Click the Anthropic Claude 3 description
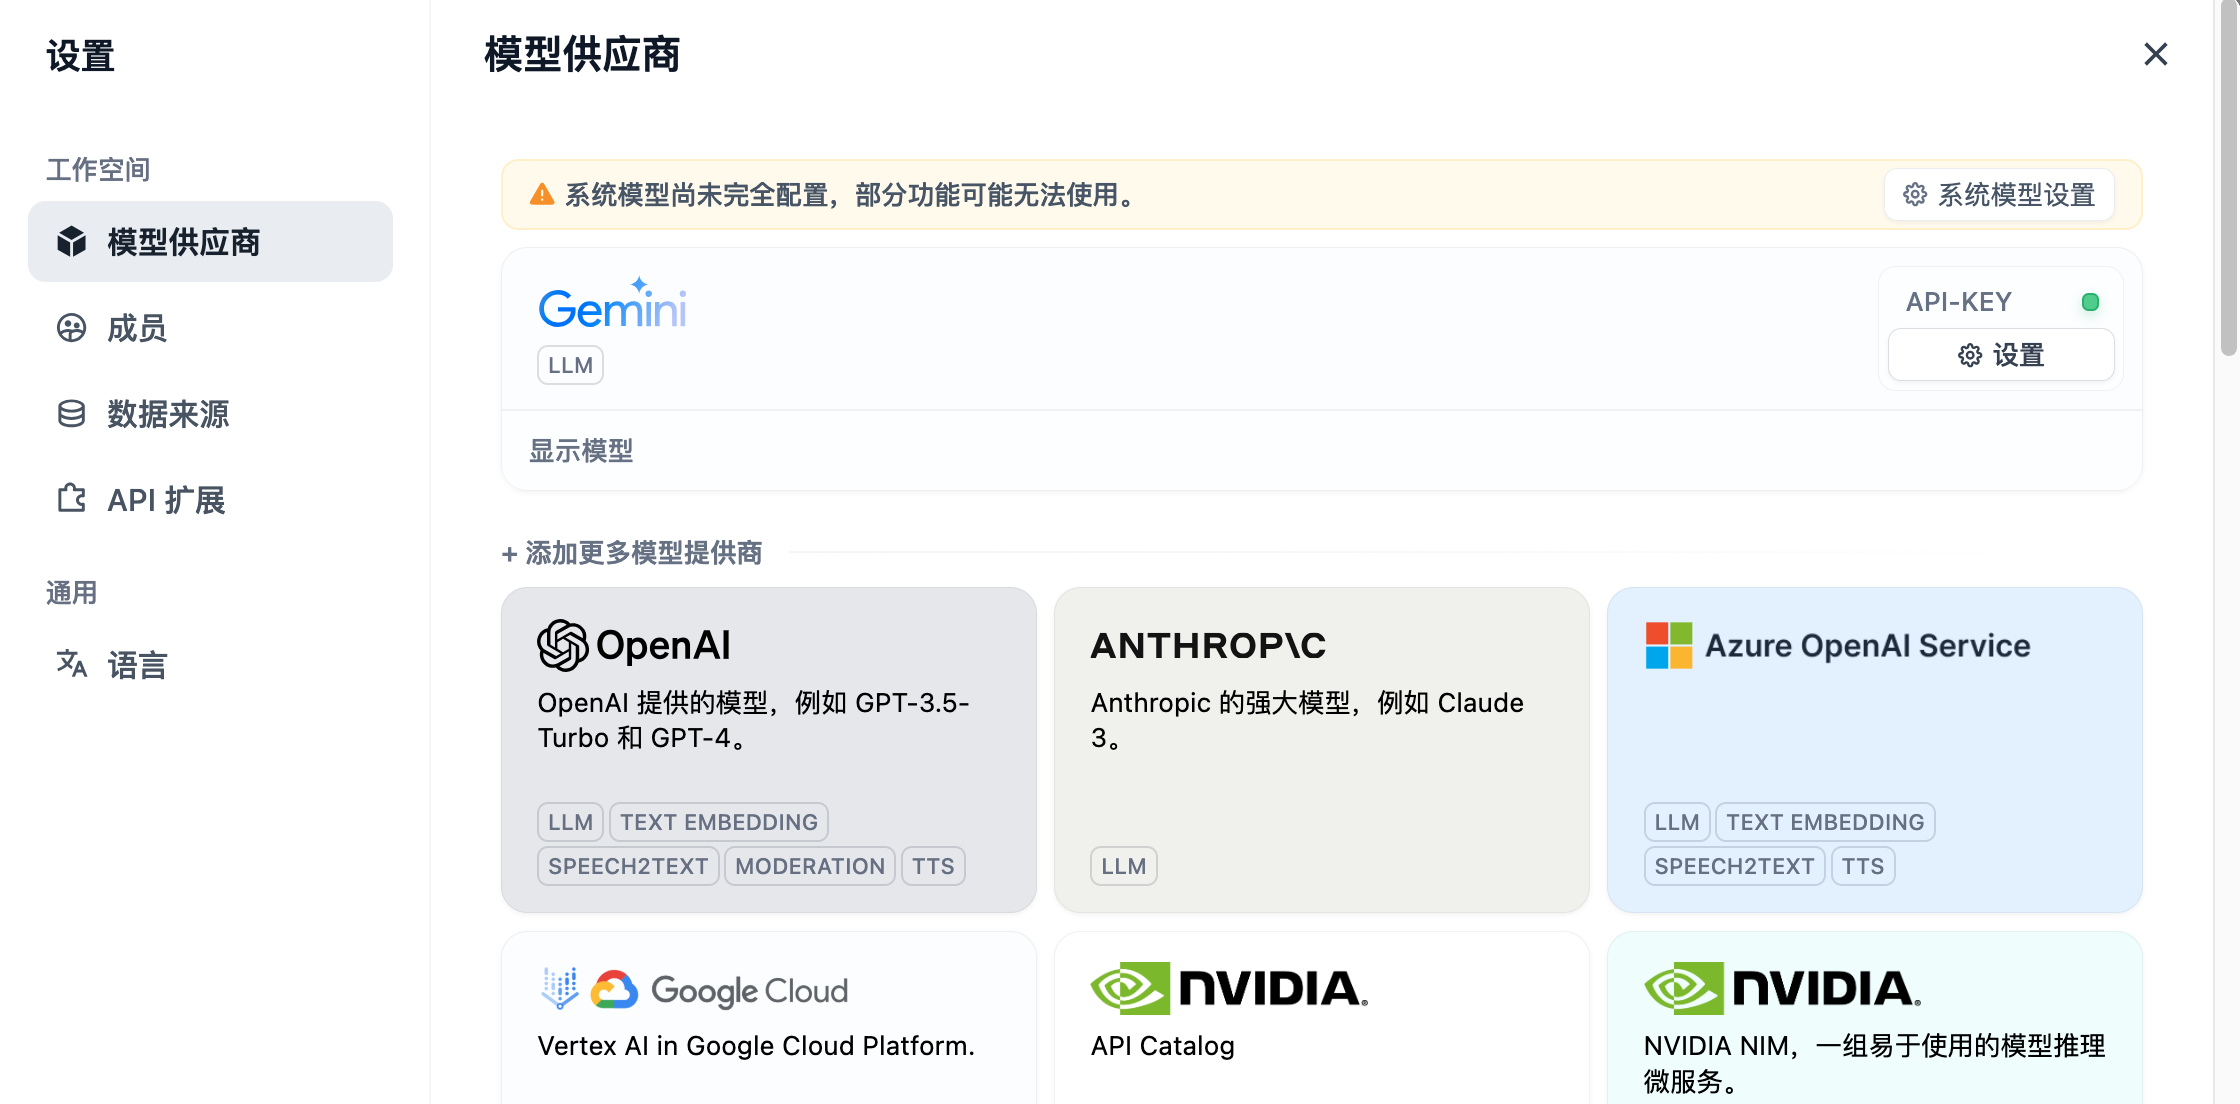The height and width of the screenshot is (1104, 2240). pos(1308,720)
